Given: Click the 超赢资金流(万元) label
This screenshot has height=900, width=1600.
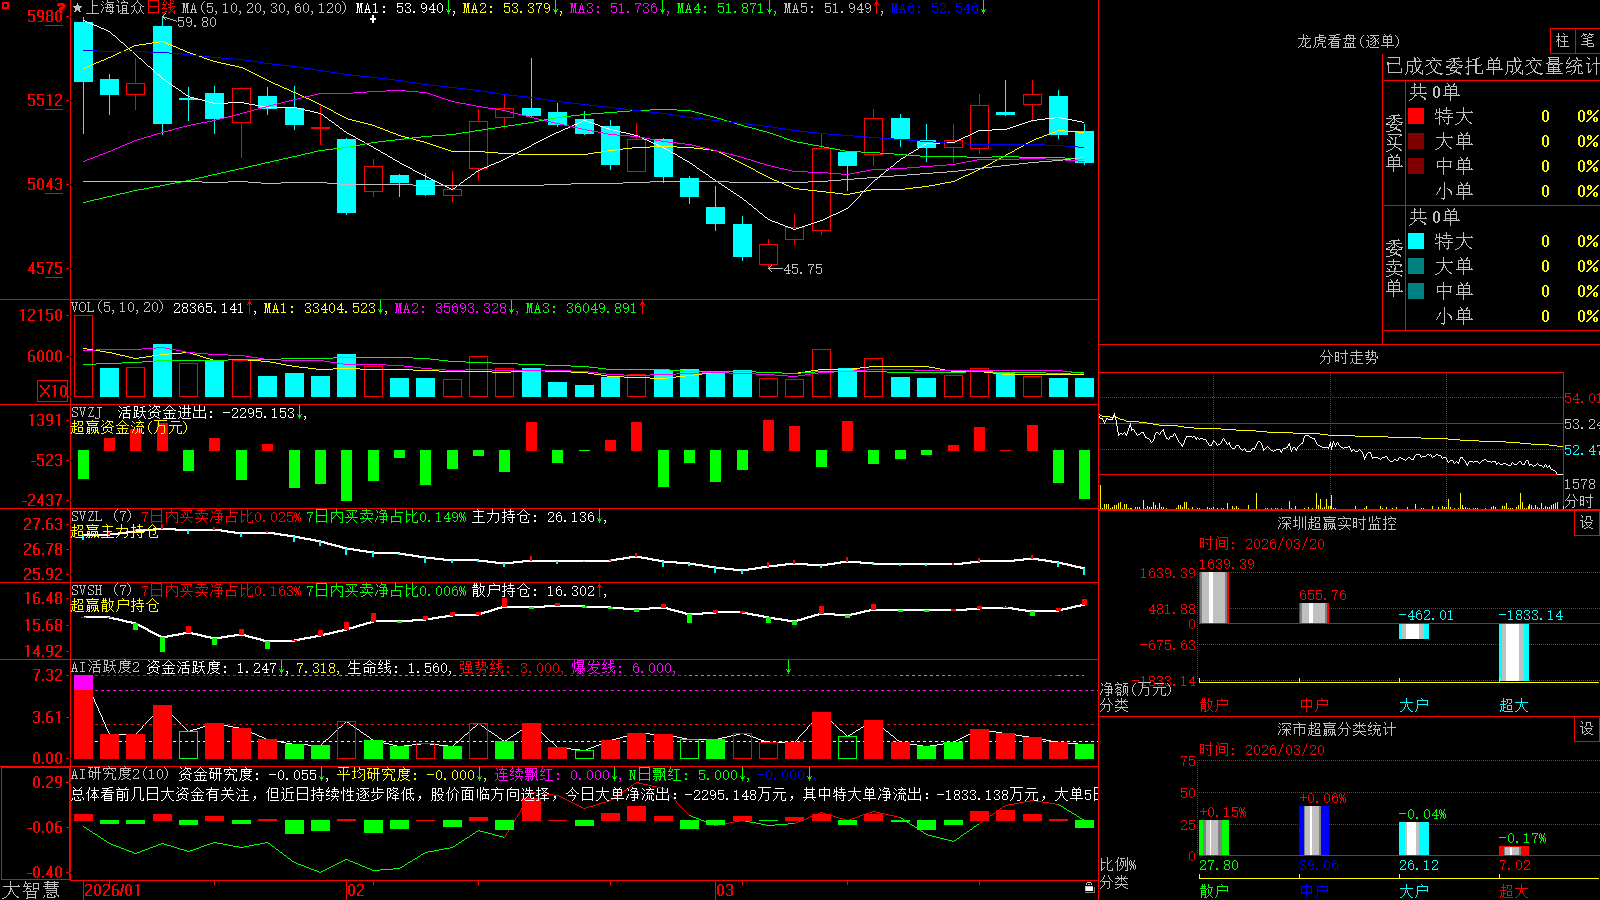Looking at the screenshot, I should 129,428.
